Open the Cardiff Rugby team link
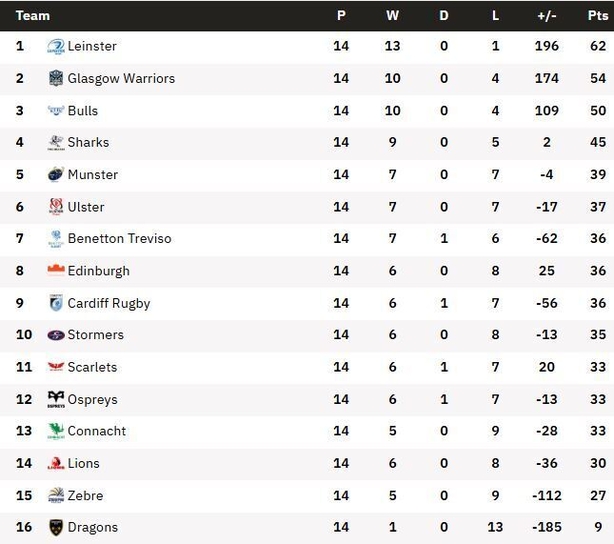Image resolution: width=614 pixels, height=544 pixels. tap(109, 304)
